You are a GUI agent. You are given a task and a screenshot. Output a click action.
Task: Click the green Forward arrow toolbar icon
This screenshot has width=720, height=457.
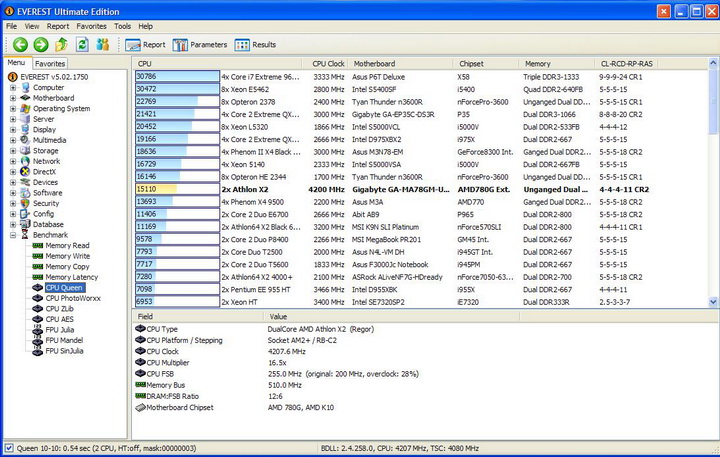tap(41, 45)
